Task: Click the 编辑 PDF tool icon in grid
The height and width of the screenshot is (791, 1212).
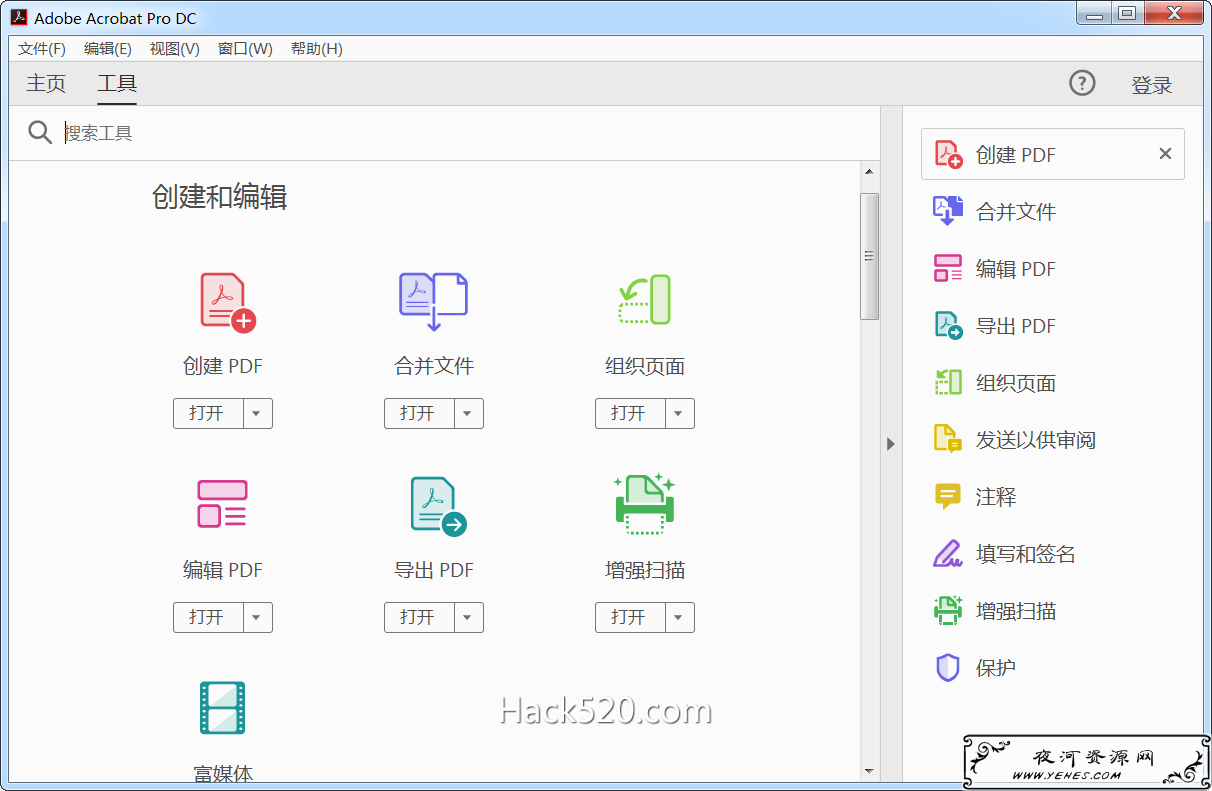Action: pyautogui.click(x=222, y=504)
